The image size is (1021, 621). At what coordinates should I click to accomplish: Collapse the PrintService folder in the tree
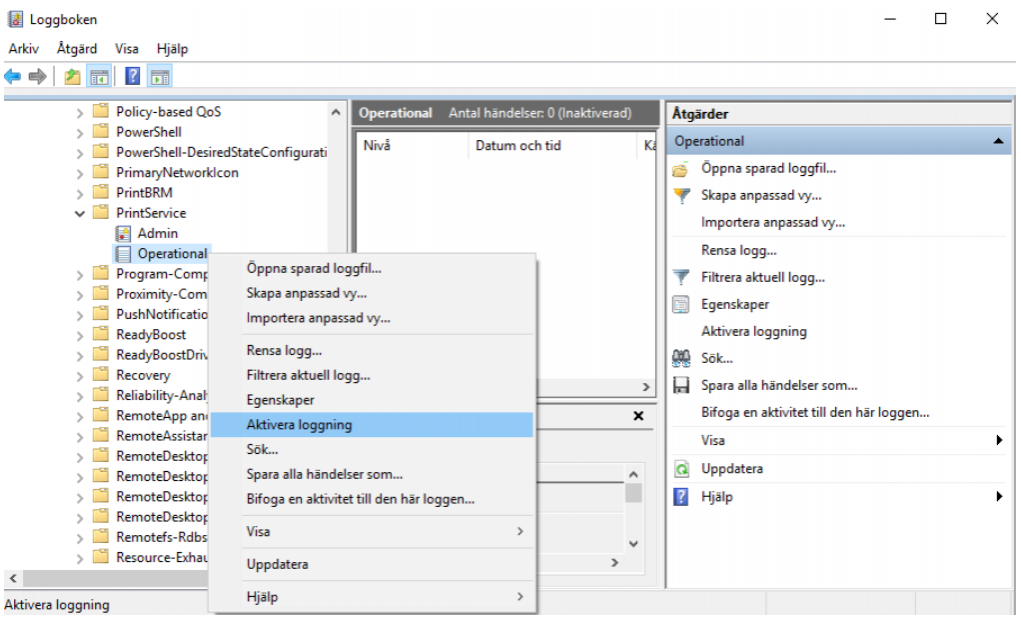[80, 213]
